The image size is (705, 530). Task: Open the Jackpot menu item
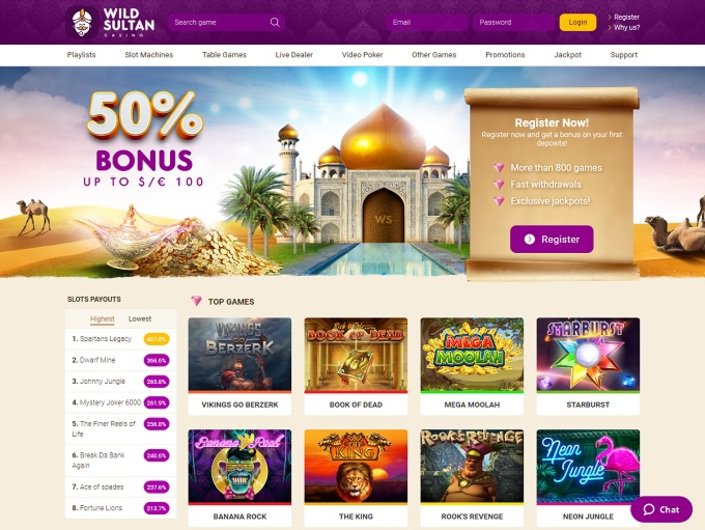[567, 55]
